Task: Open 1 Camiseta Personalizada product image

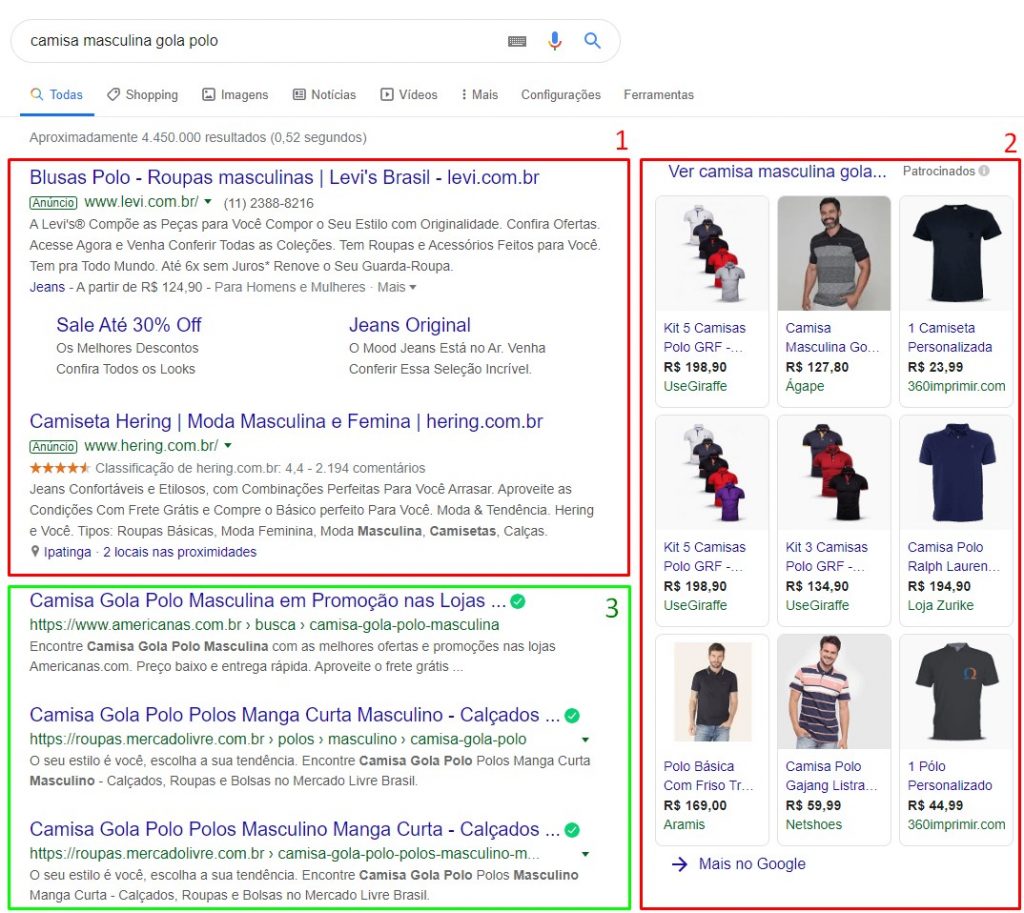Action: (x=956, y=253)
